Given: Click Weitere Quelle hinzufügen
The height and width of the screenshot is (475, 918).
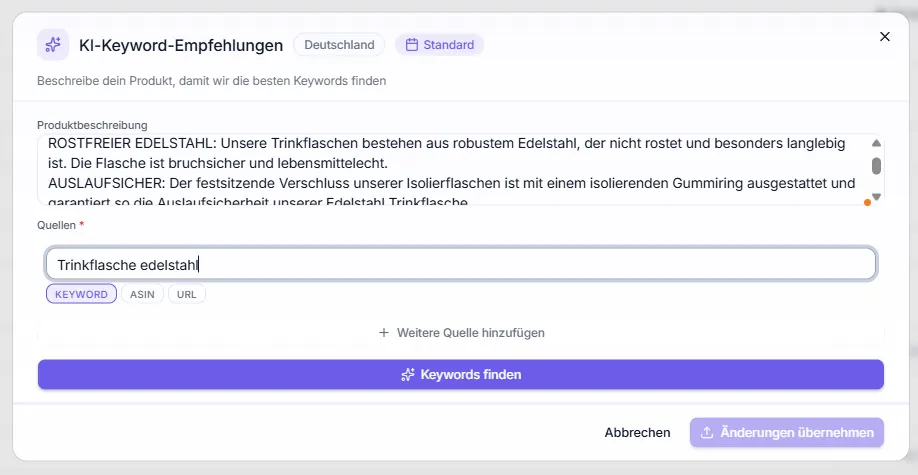Looking at the screenshot, I should tap(461, 333).
